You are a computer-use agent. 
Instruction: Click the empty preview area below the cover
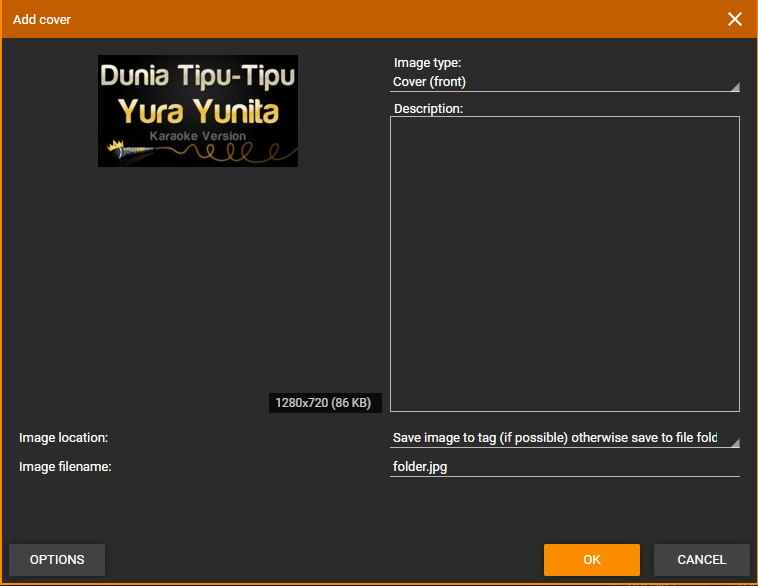190,280
